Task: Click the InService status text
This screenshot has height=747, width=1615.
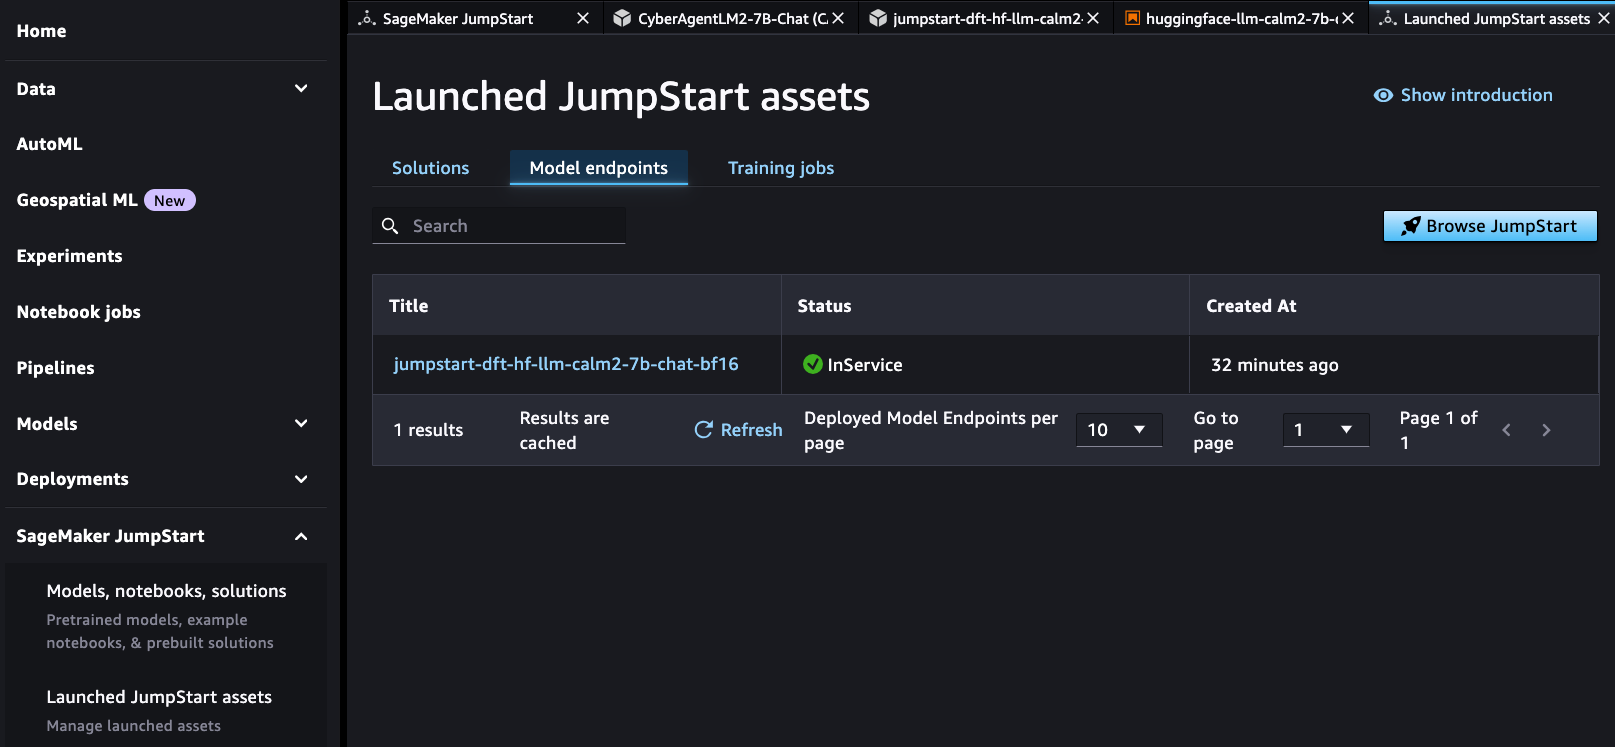Action: click(865, 365)
